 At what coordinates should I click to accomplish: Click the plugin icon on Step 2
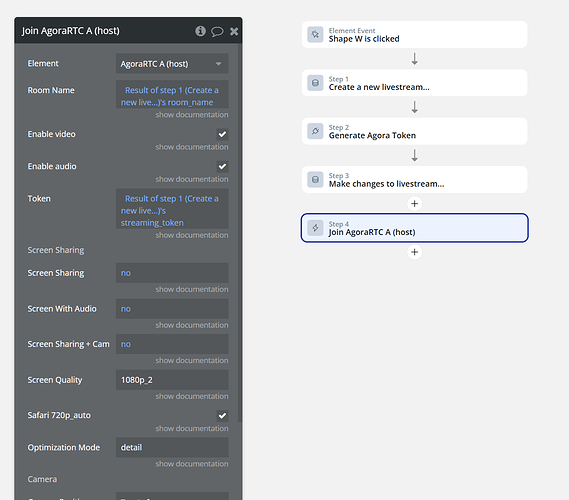click(315, 131)
